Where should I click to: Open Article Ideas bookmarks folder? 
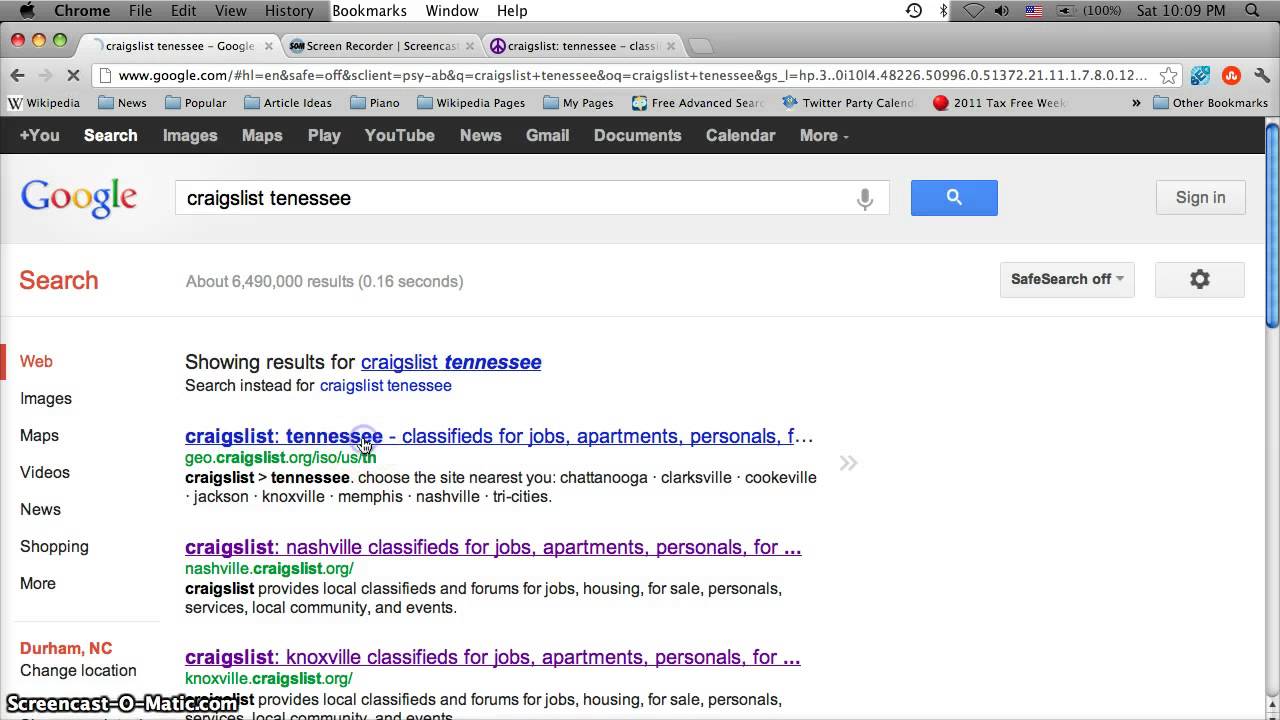(288, 103)
